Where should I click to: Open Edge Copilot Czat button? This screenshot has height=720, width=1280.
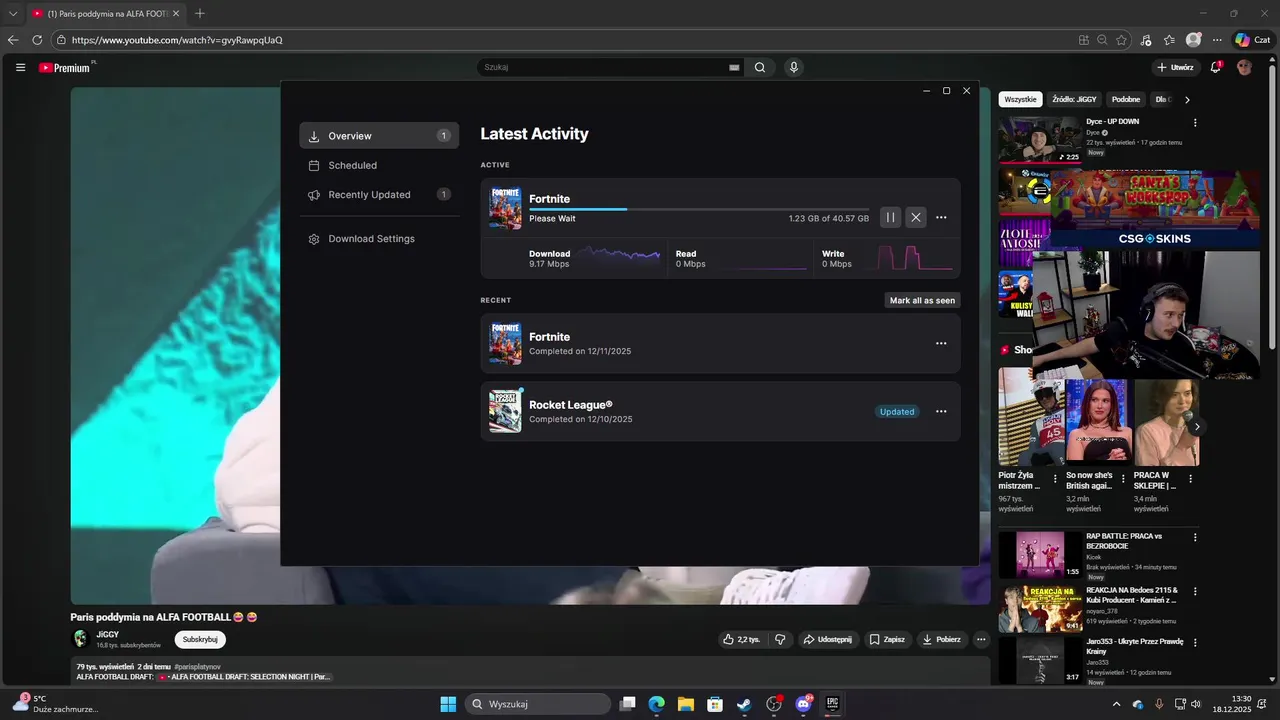click(x=1252, y=40)
